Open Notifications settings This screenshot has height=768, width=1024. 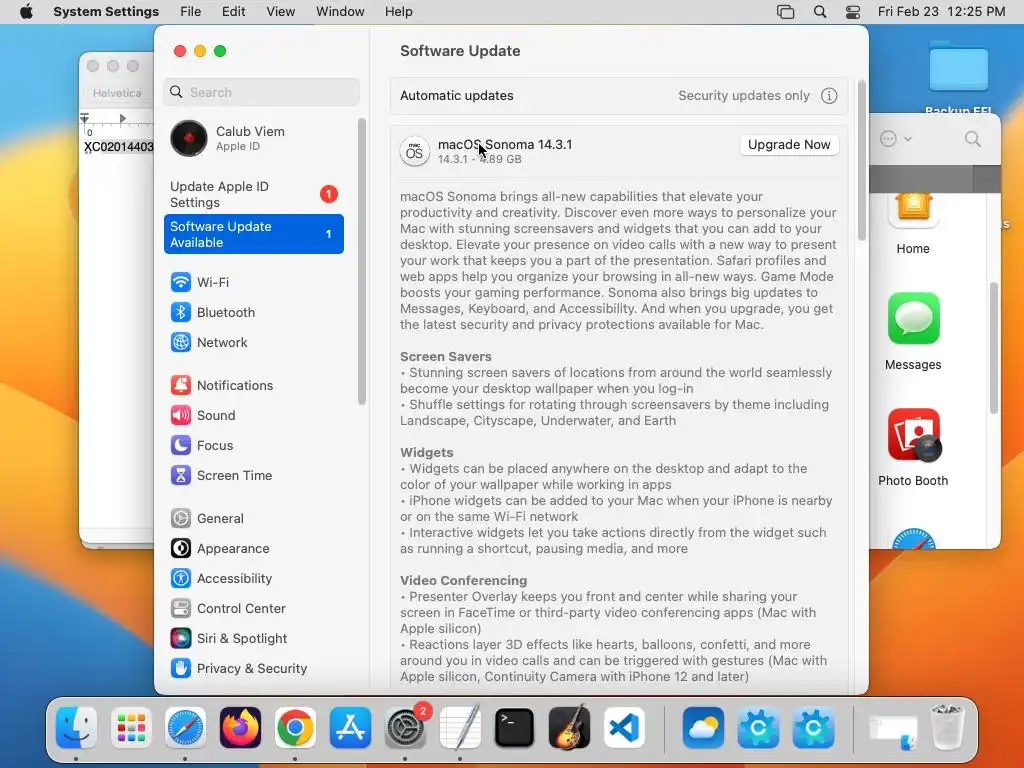(253, 385)
